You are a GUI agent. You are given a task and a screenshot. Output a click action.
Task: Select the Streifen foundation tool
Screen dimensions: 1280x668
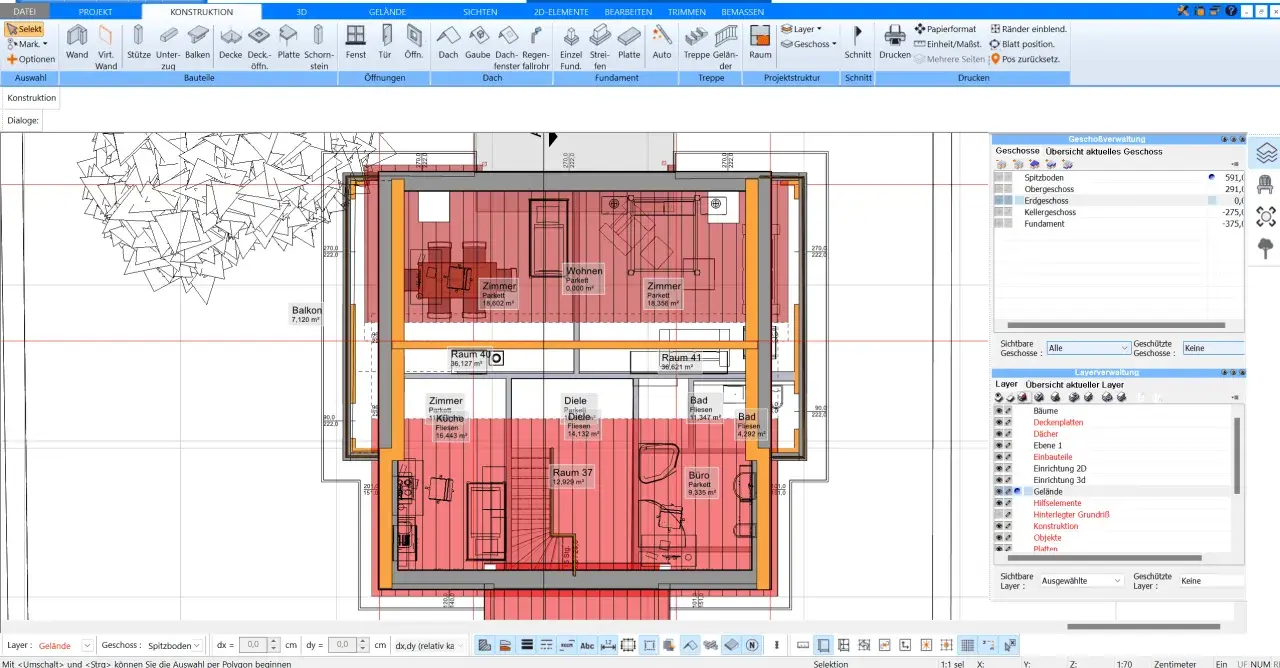(x=601, y=46)
